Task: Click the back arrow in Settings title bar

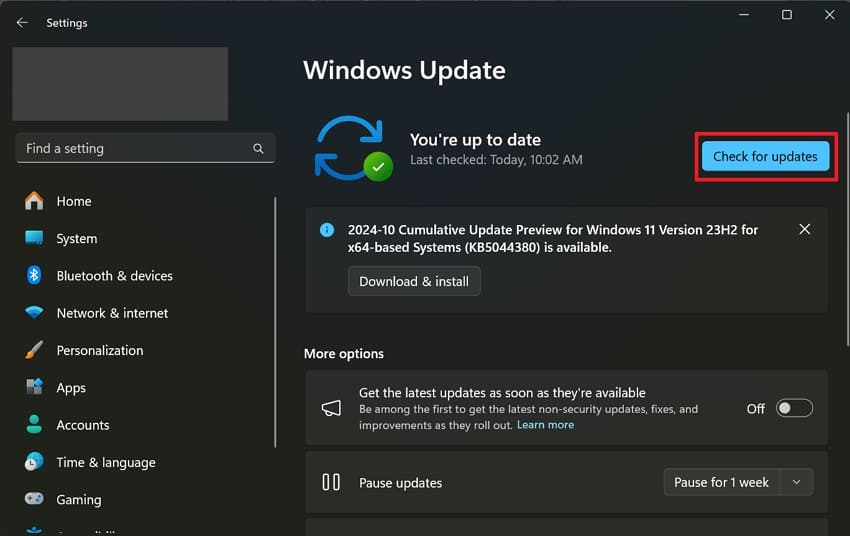Action: pyautogui.click(x=22, y=23)
